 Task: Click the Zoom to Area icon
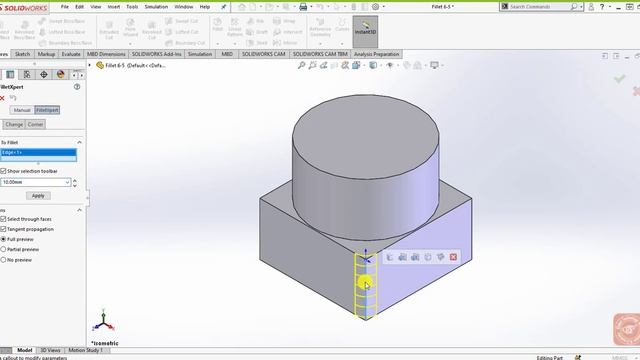click(313, 65)
